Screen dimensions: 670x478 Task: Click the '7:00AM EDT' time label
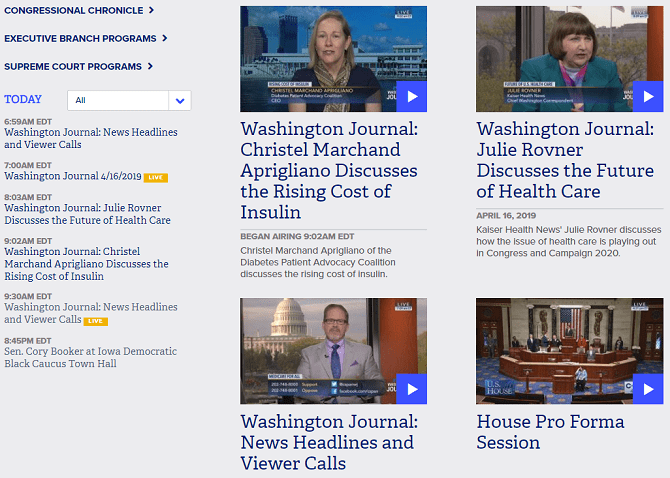point(28,165)
